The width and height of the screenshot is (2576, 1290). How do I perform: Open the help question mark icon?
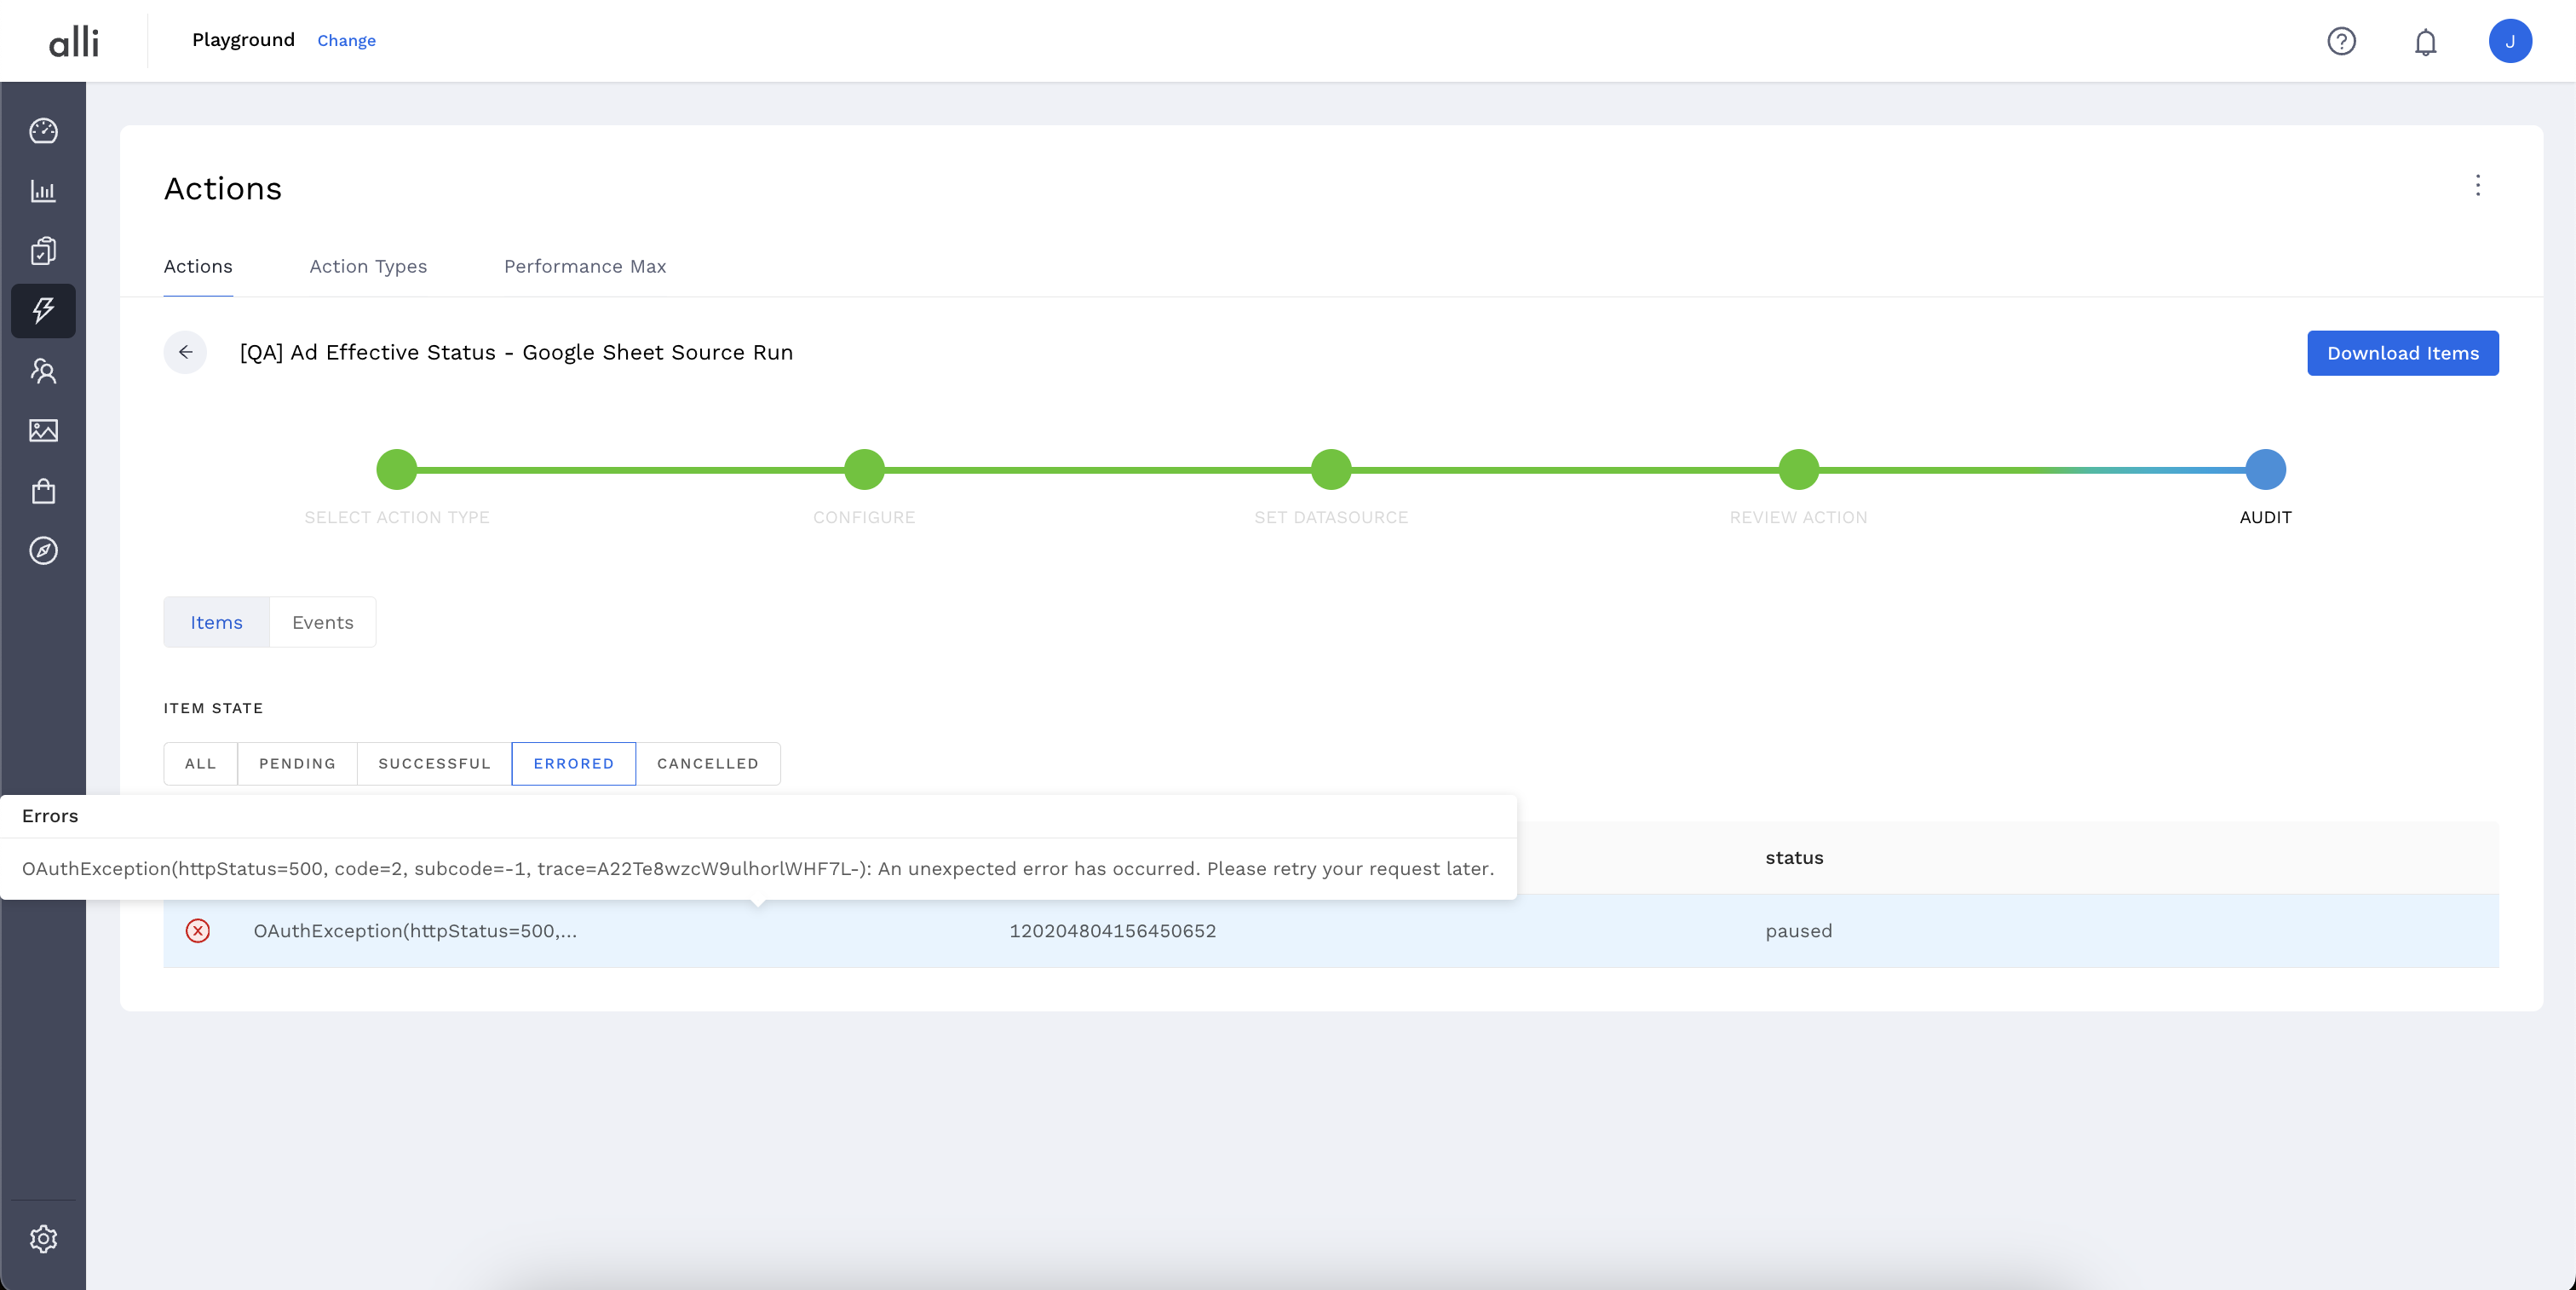(x=2341, y=41)
